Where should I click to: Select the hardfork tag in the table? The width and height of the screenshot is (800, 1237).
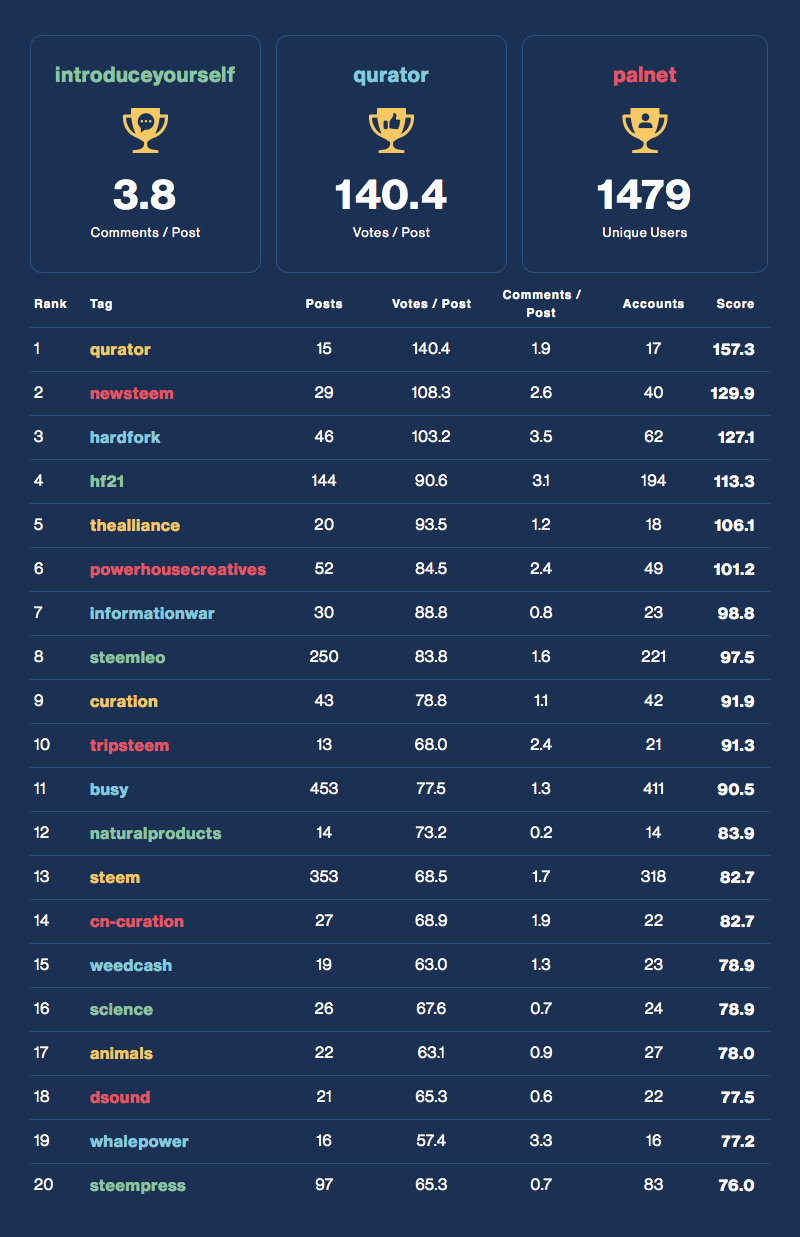125,437
